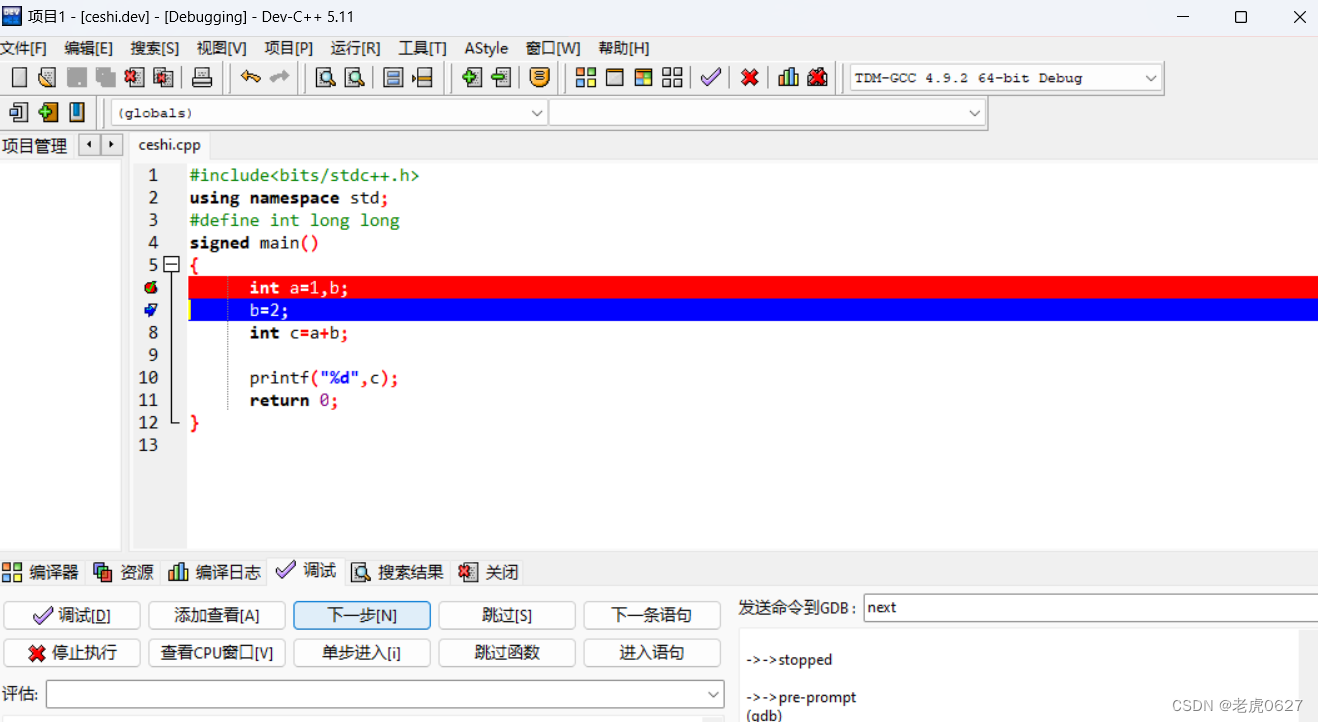The width and height of the screenshot is (1318, 722).
Task: Click the Remove from project minus icon
Action: [501, 77]
